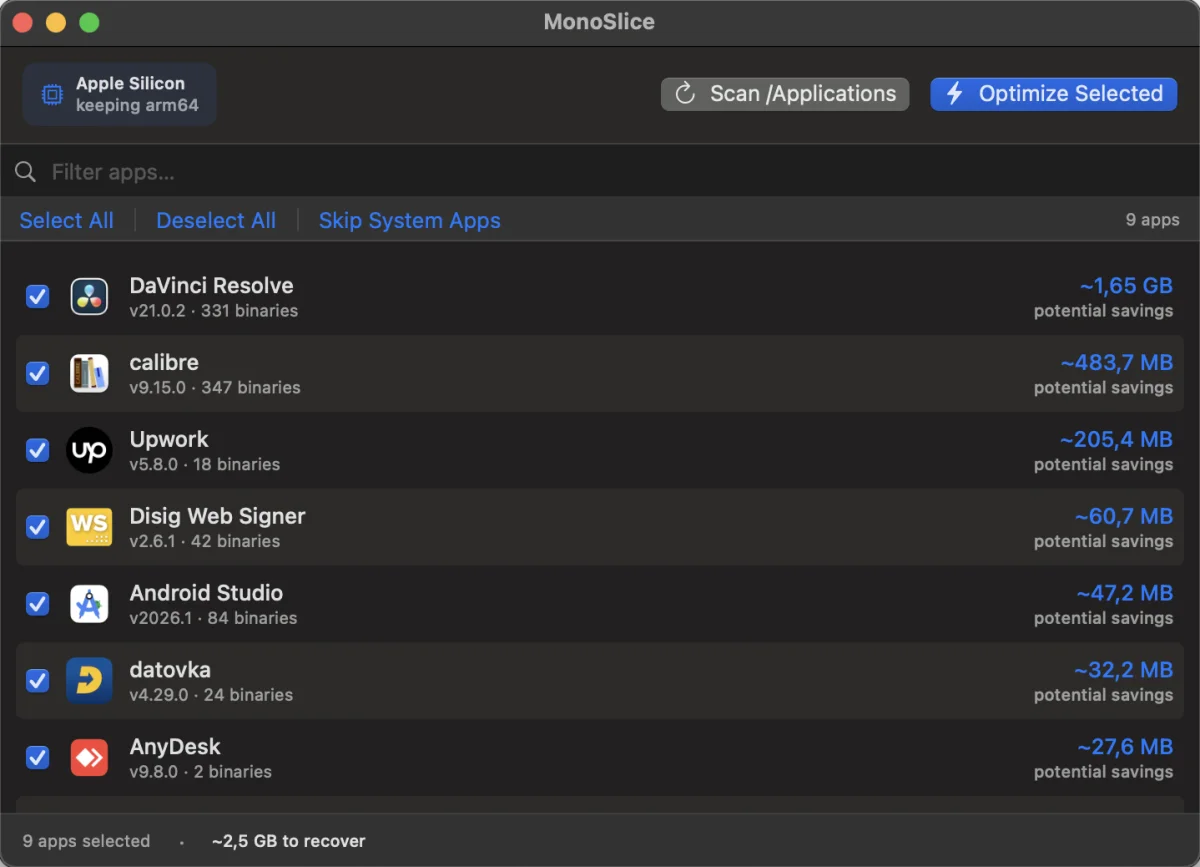The image size is (1200, 867).
Task: Focus the Filter apps search field
Action: (x=600, y=172)
